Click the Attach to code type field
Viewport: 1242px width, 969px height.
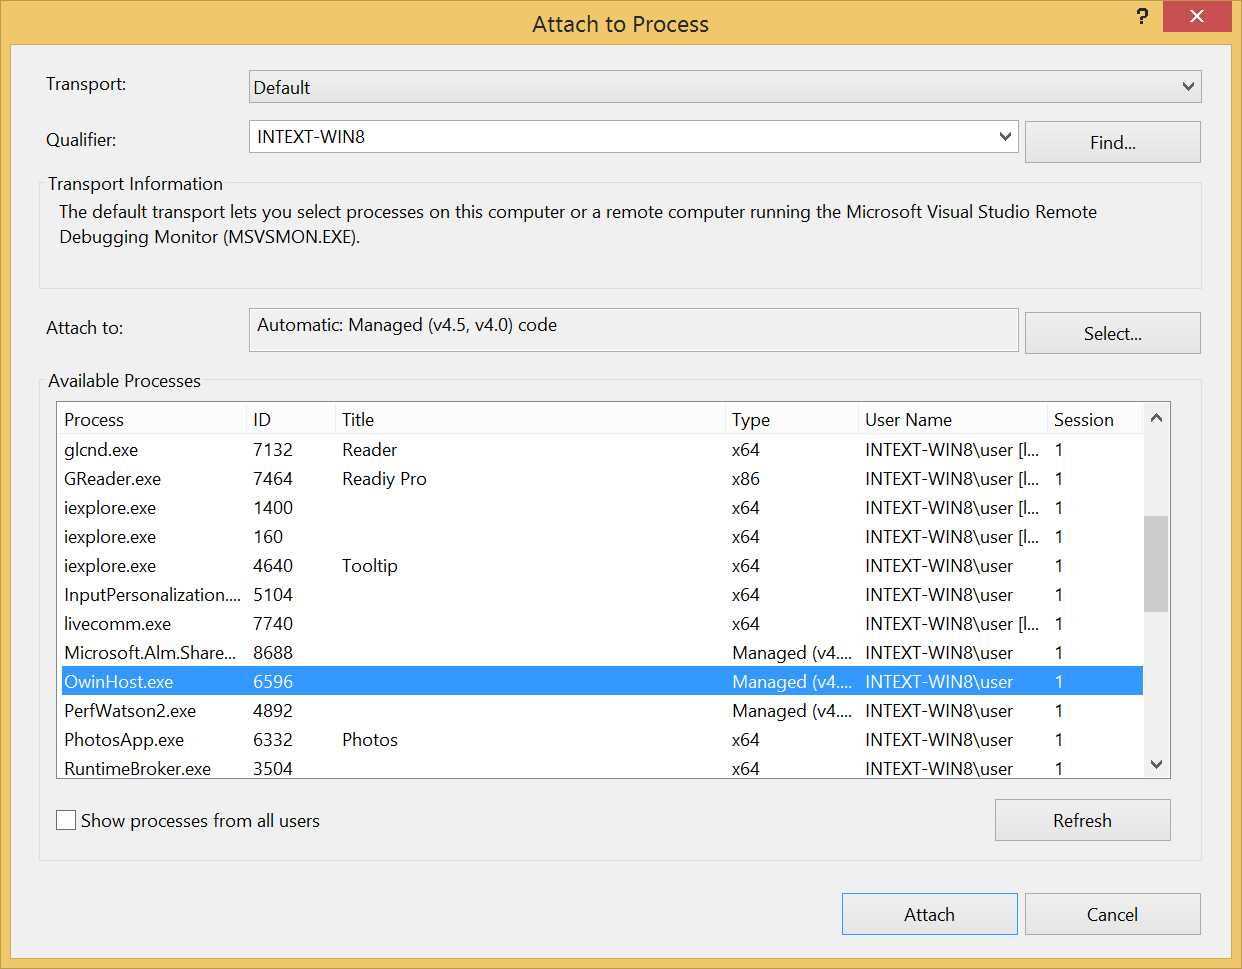click(633, 330)
